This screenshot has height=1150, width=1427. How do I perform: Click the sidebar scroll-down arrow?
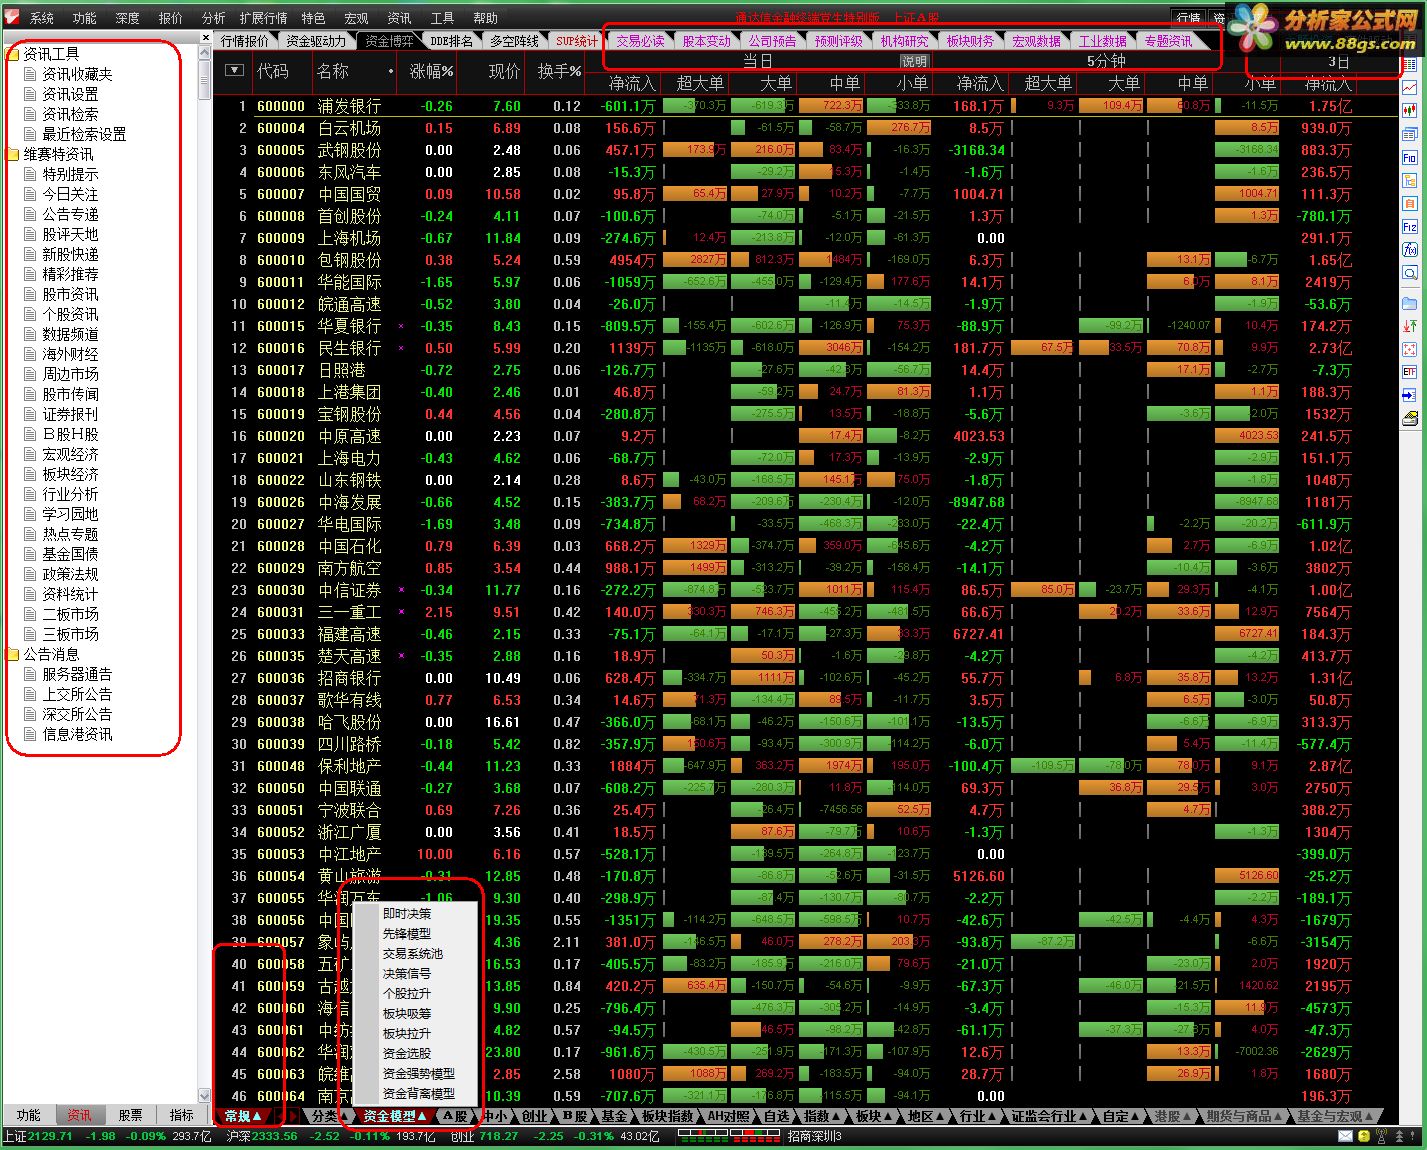205,1095
